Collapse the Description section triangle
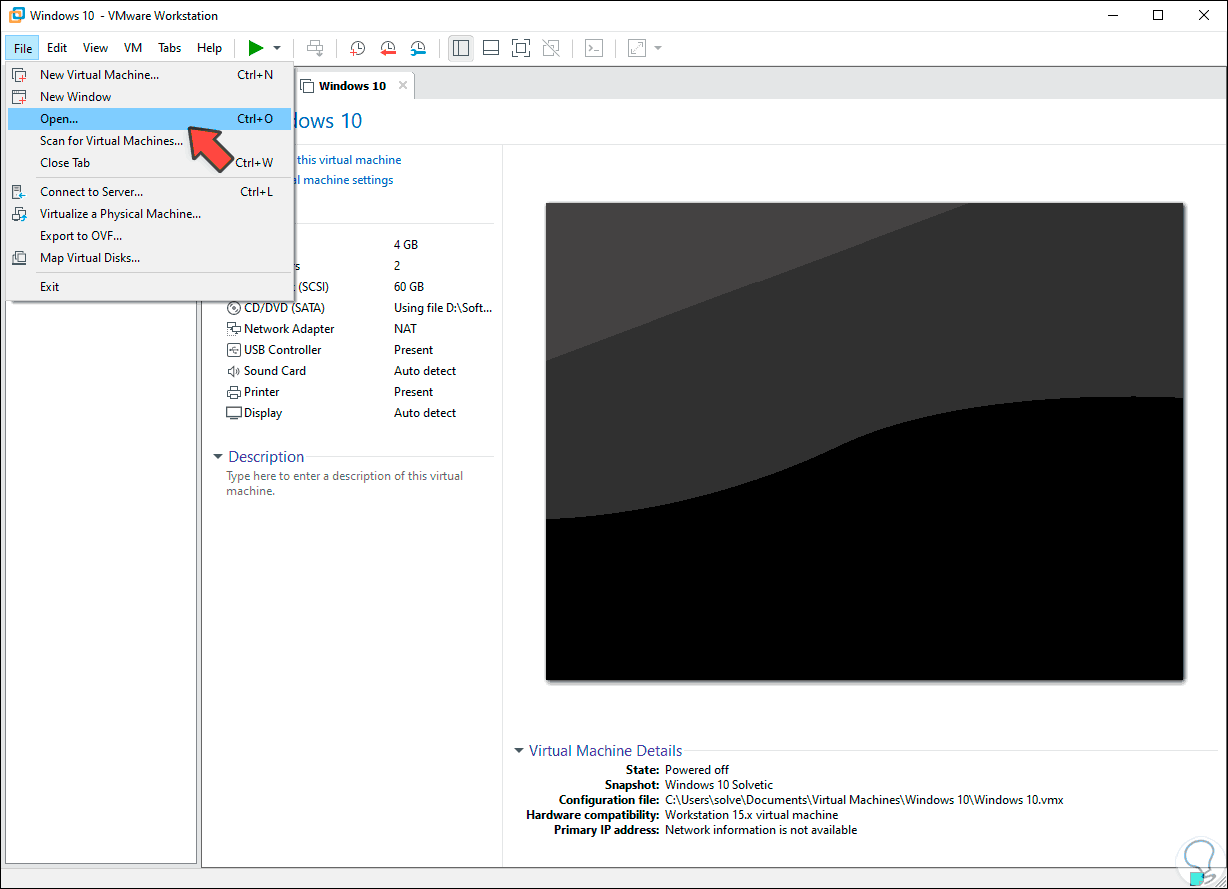 pyautogui.click(x=218, y=457)
